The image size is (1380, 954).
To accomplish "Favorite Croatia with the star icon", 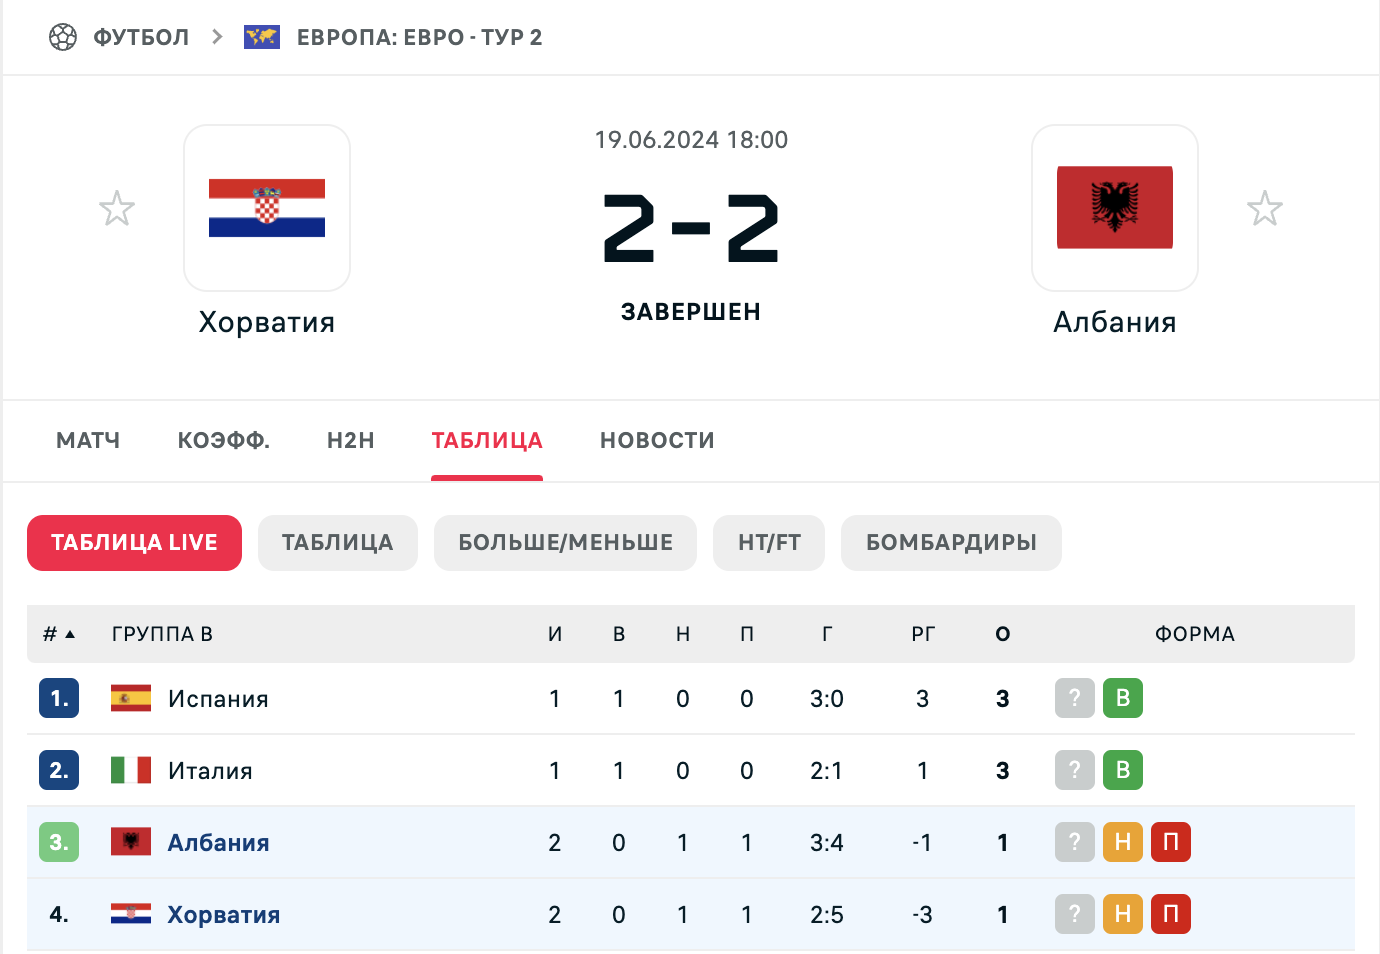I will (117, 208).
